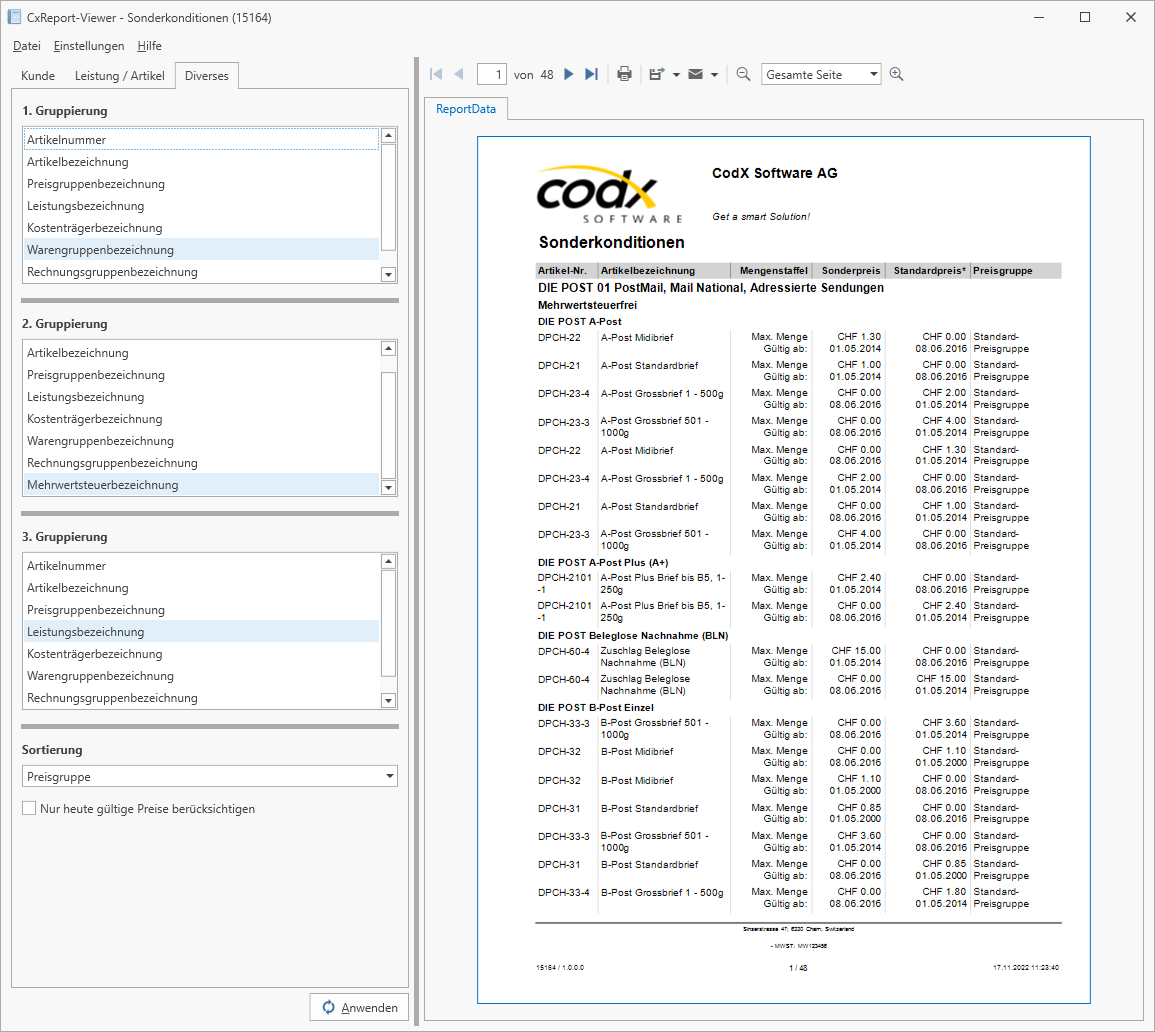The width and height of the screenshot is (1155, 1032).
Task: Select Warengruppenbezeichnung in 2. Gruppierung
Action: point(201,440)
